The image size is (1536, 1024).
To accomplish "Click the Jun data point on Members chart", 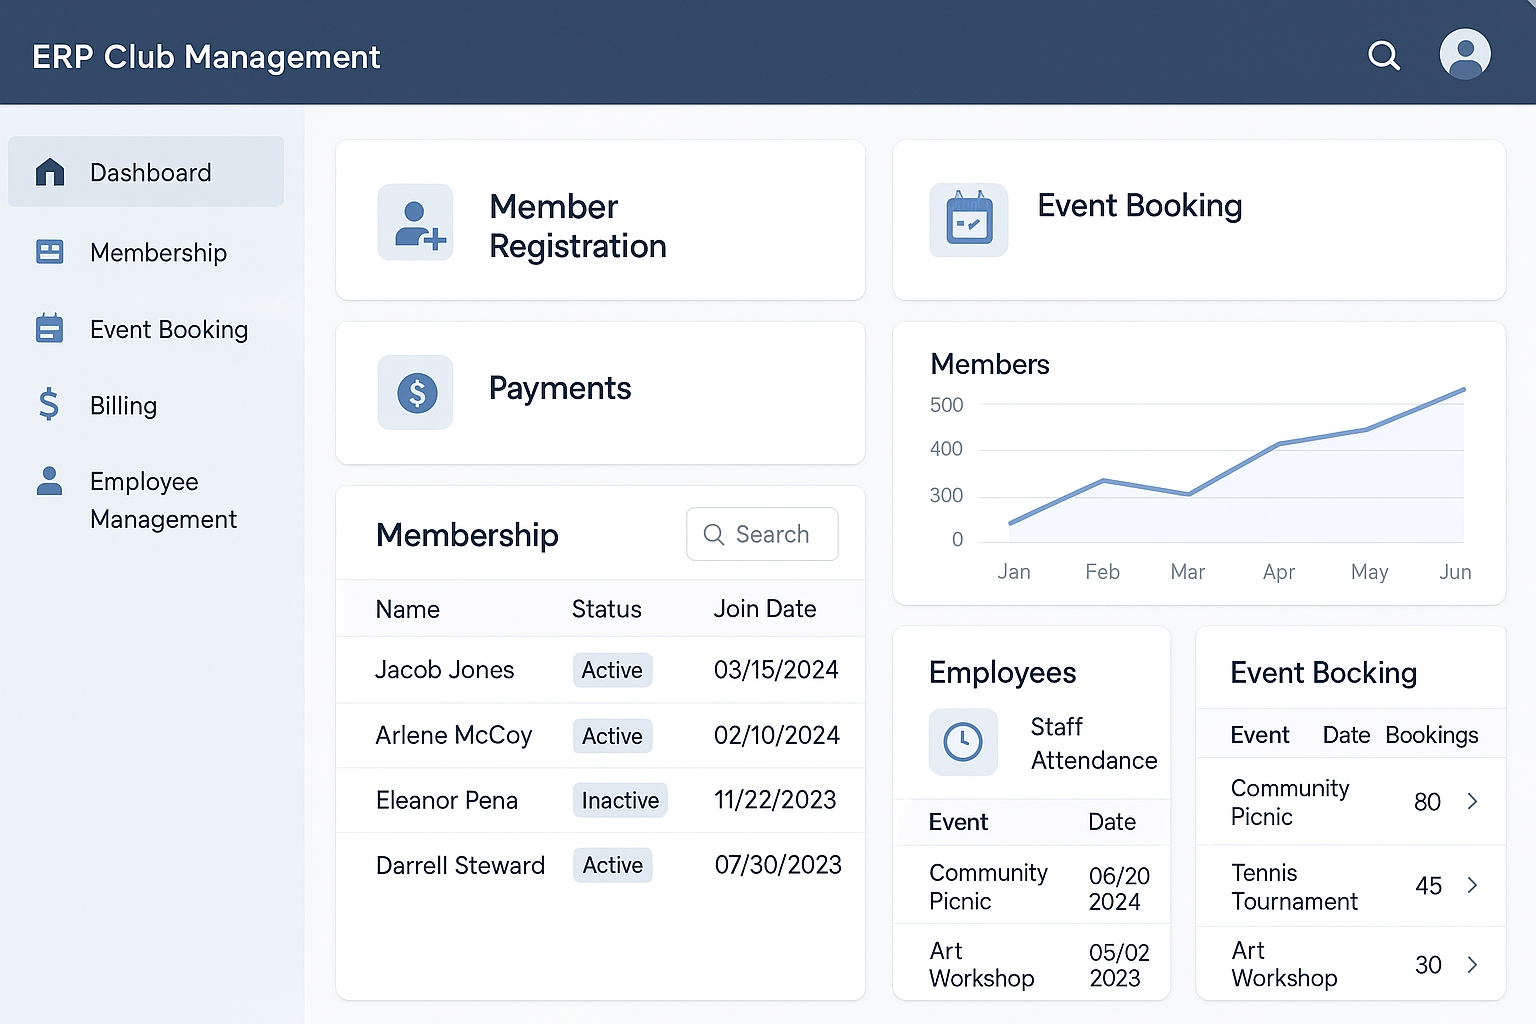I will point(1463,390).
